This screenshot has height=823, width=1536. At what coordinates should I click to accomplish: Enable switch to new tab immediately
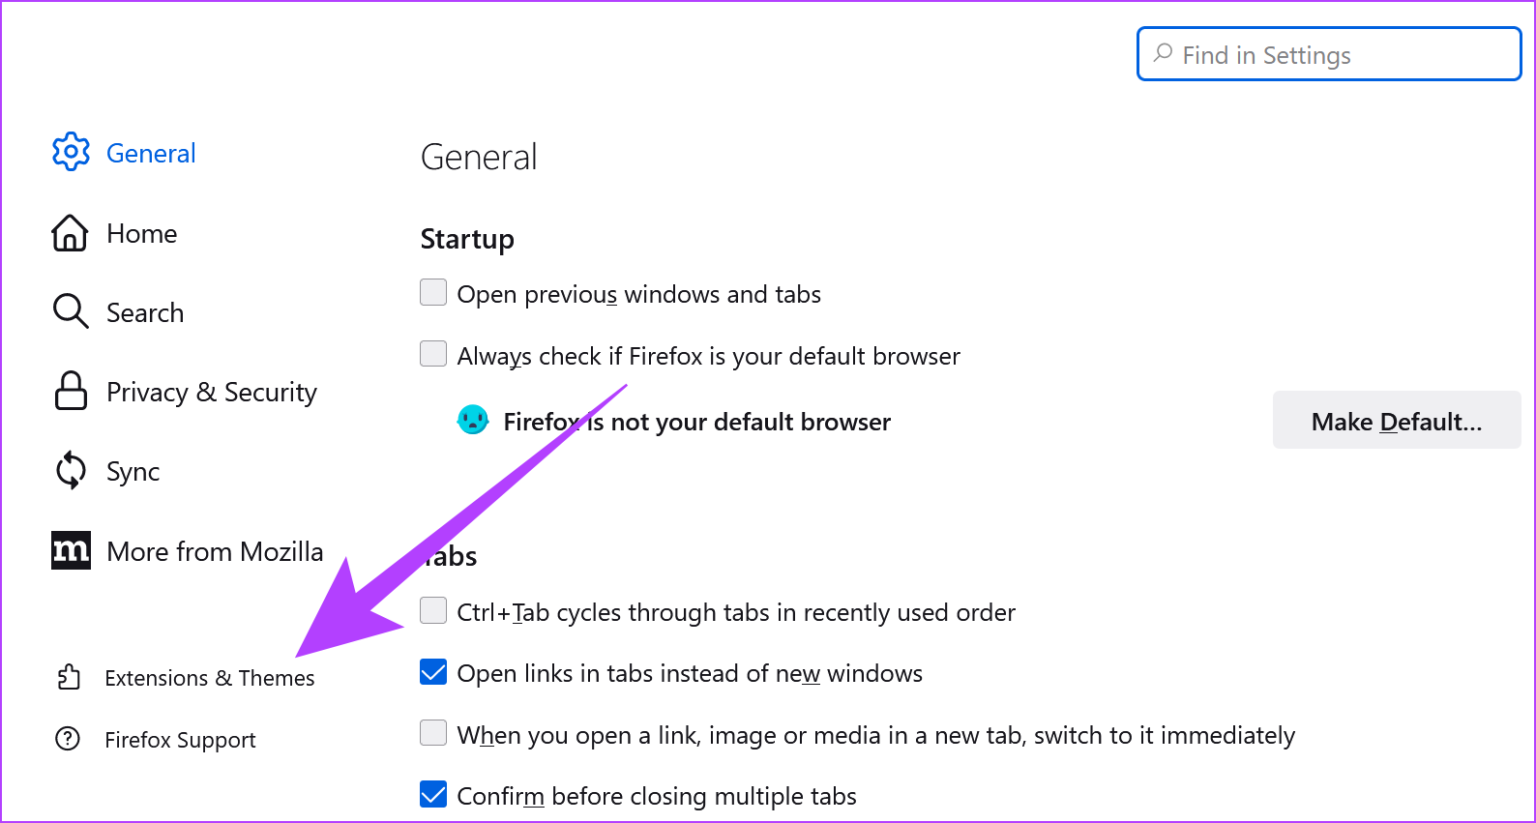[x=432, y=732]
